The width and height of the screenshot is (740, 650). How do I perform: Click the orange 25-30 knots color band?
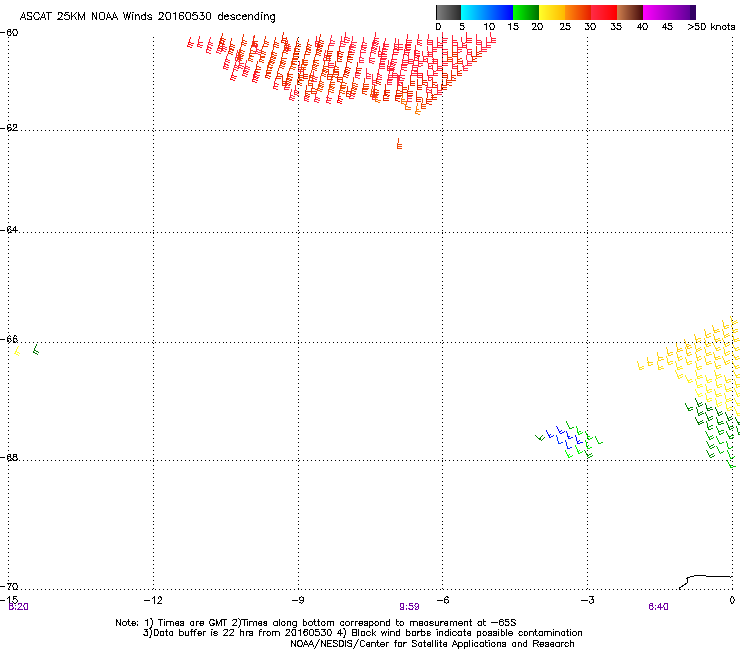click(x=578, y=12)
